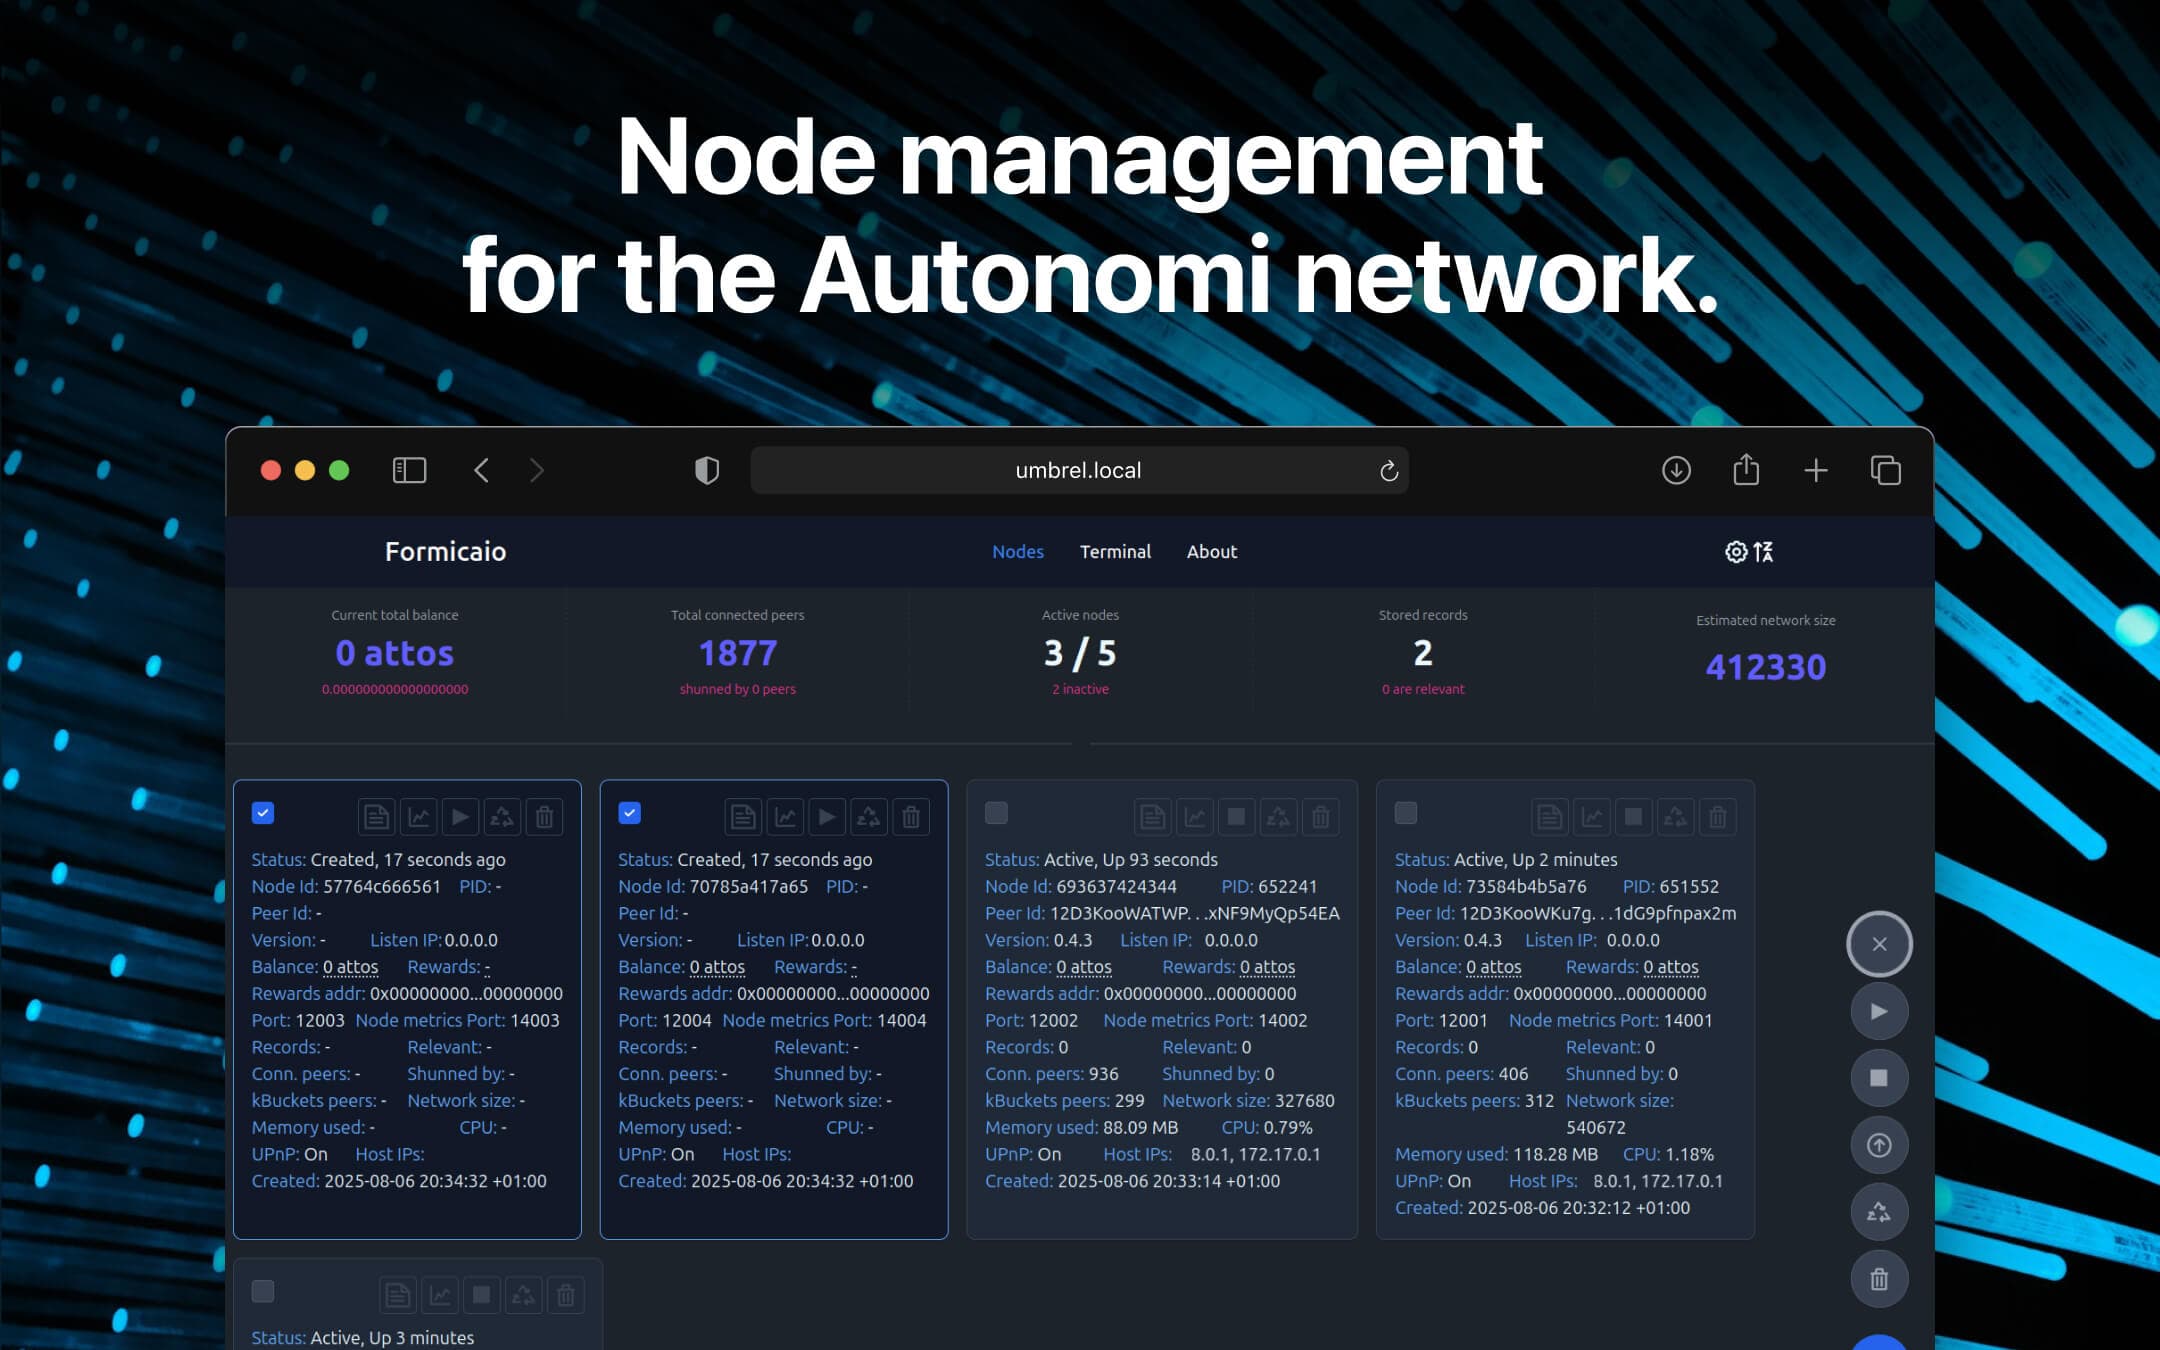2160x1350 pixels.
Task: Reload the page in Safari
Action: pyautogui.click(x=1388, y=470)
